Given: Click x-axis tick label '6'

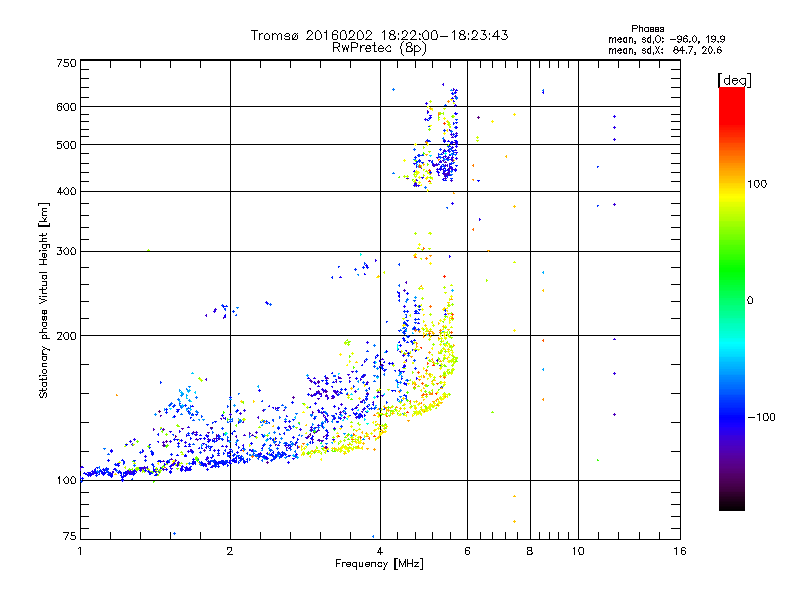Looking at the screenshot, I should point(467,551).
